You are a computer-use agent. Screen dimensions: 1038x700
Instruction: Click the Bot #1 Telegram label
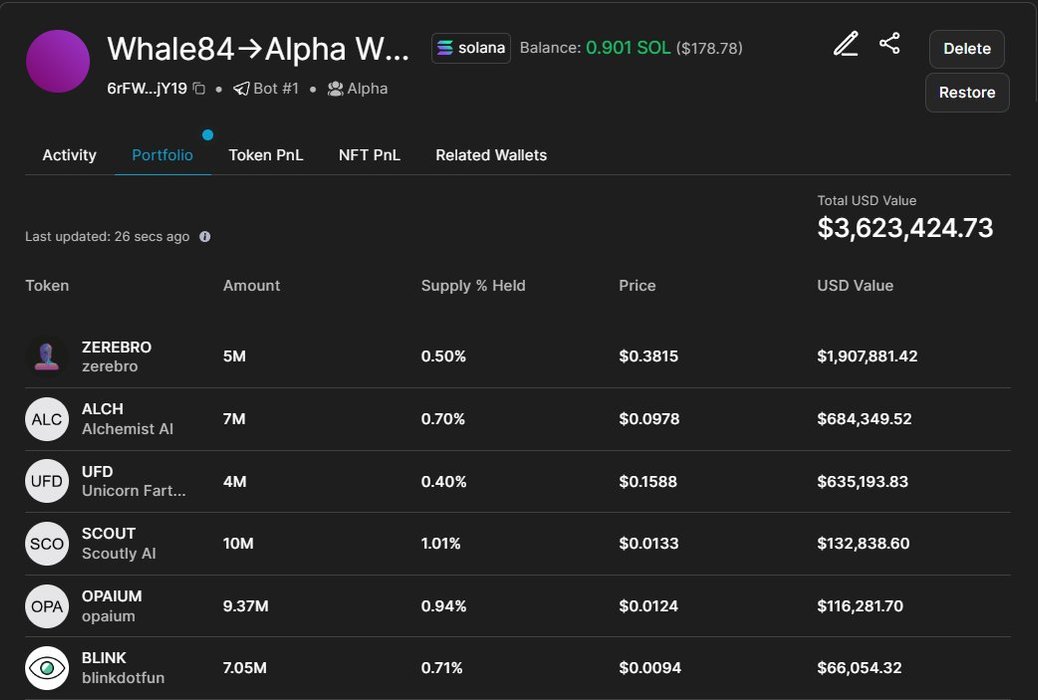click(266, 89)
